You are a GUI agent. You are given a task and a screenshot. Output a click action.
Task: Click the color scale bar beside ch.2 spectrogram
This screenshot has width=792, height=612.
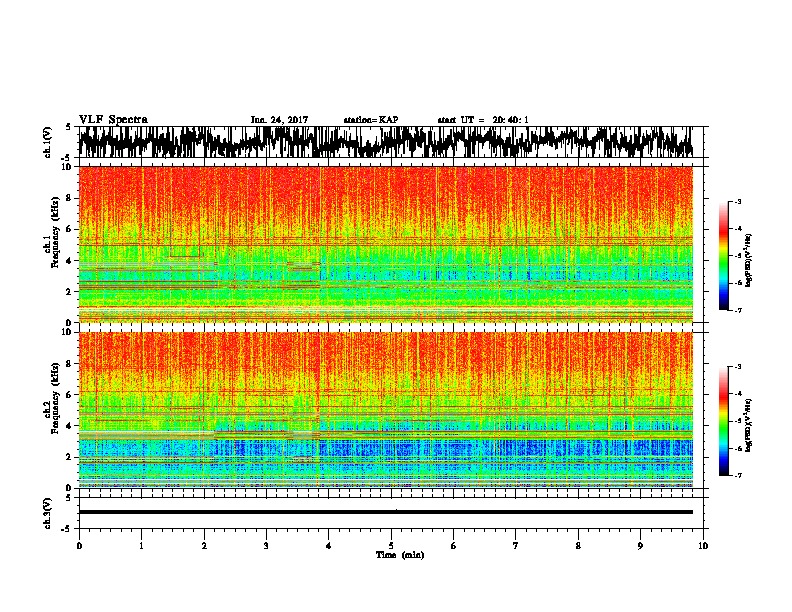tap(723, 421)
